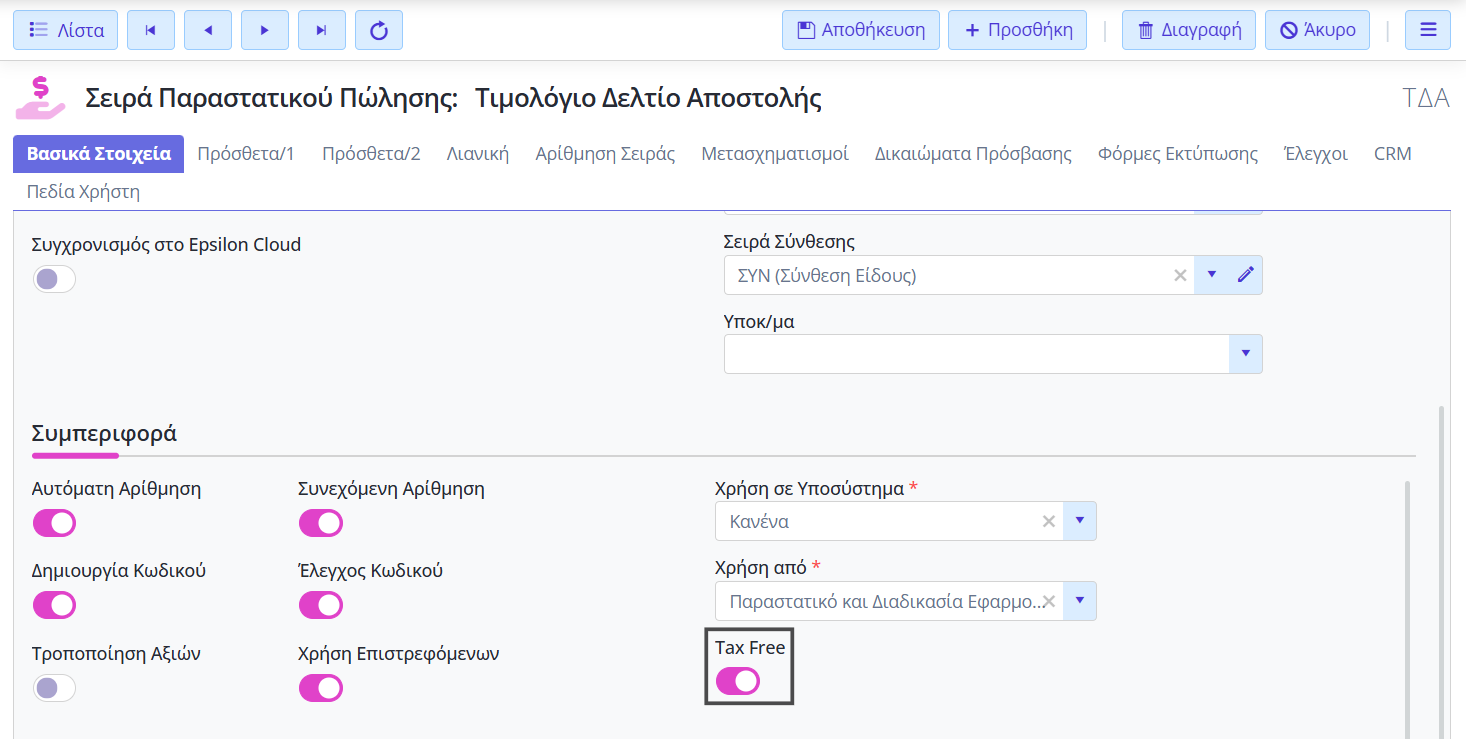This screenshot has height=739, width=1466.
Task: Open the Φόρμες Εκτύπωσης tab
Action: pos(1177,154)
